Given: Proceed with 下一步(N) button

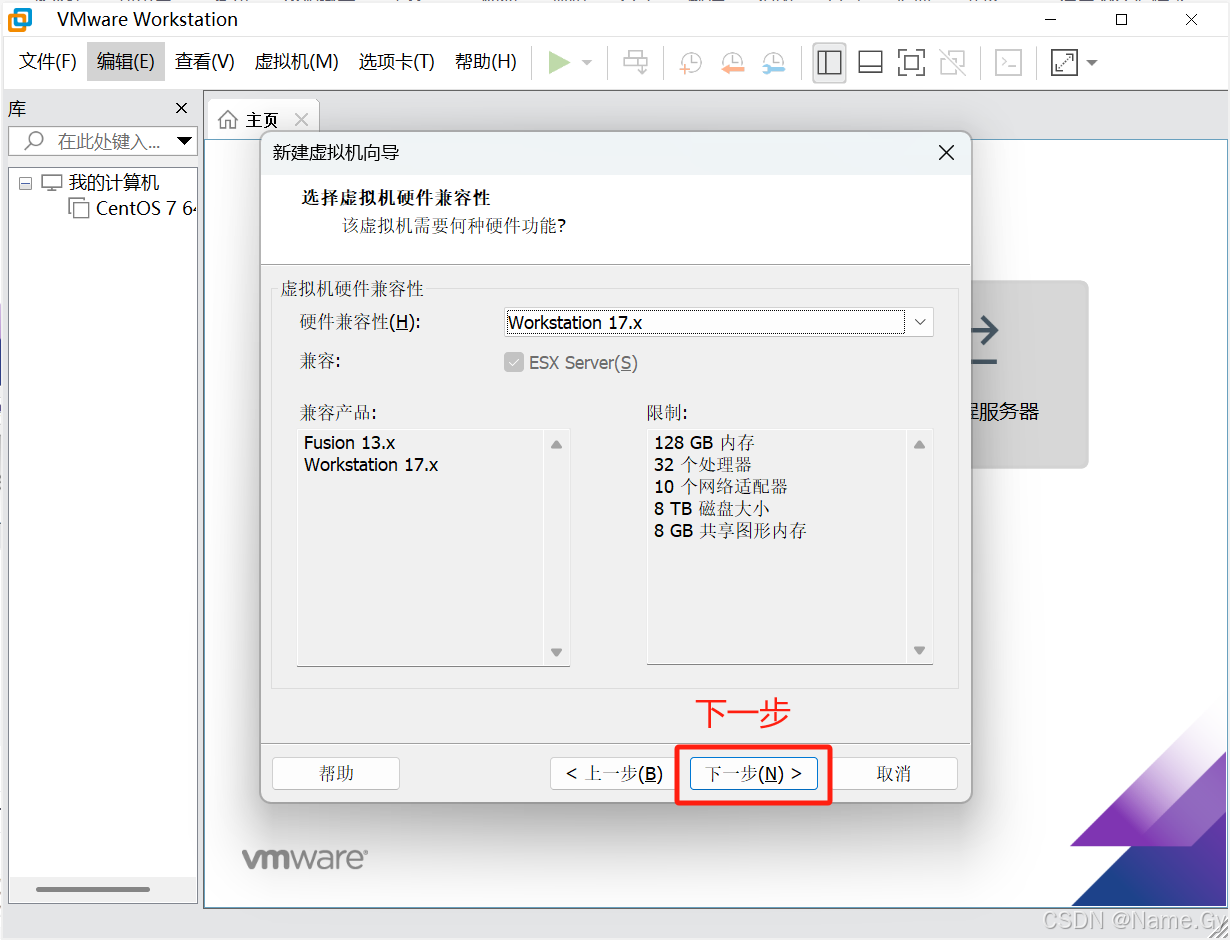Looking at the screenshot, I should click(754, 773).
